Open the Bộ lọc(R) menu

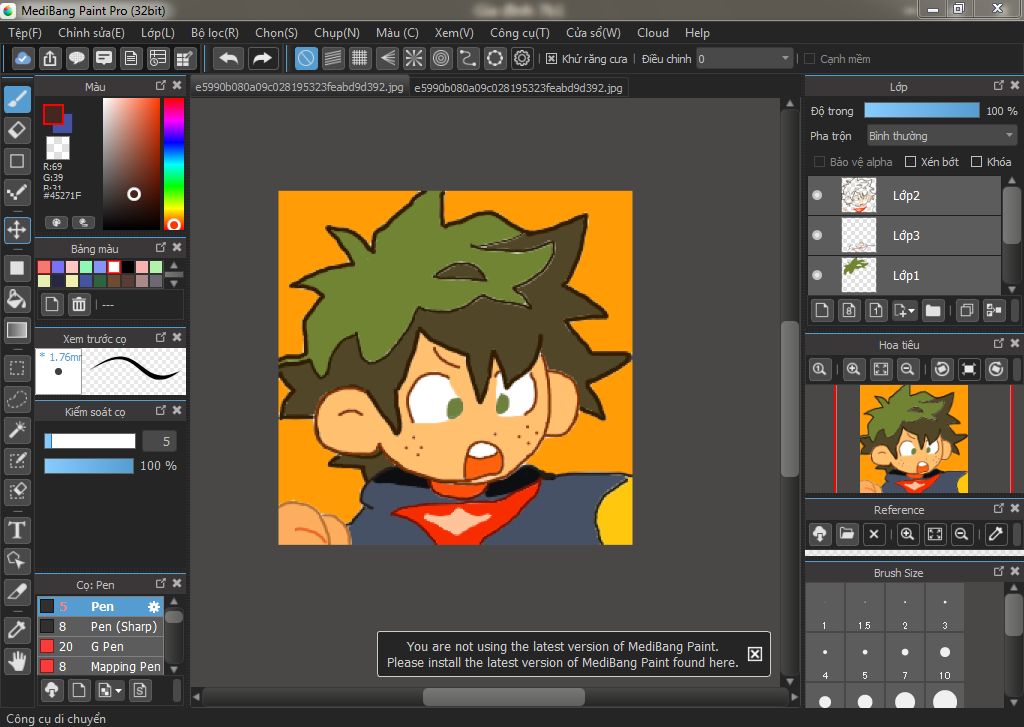[x=215, y=33]
